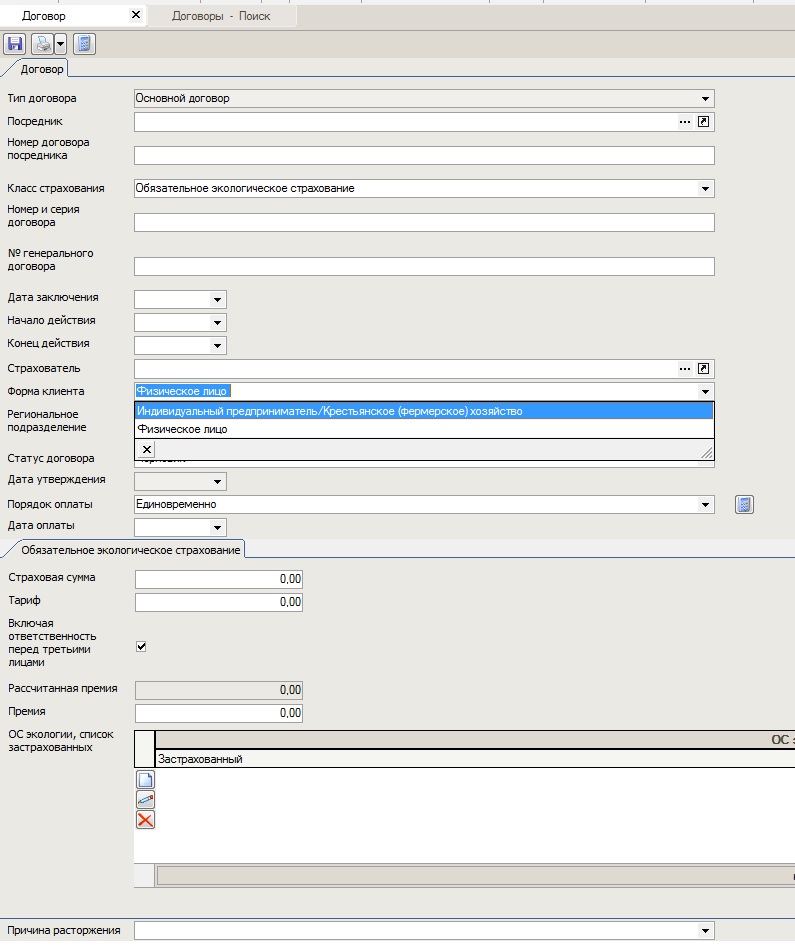Open the Дата заключения date picker
This screenshot has width=795, height=946.
pos(217,299)
